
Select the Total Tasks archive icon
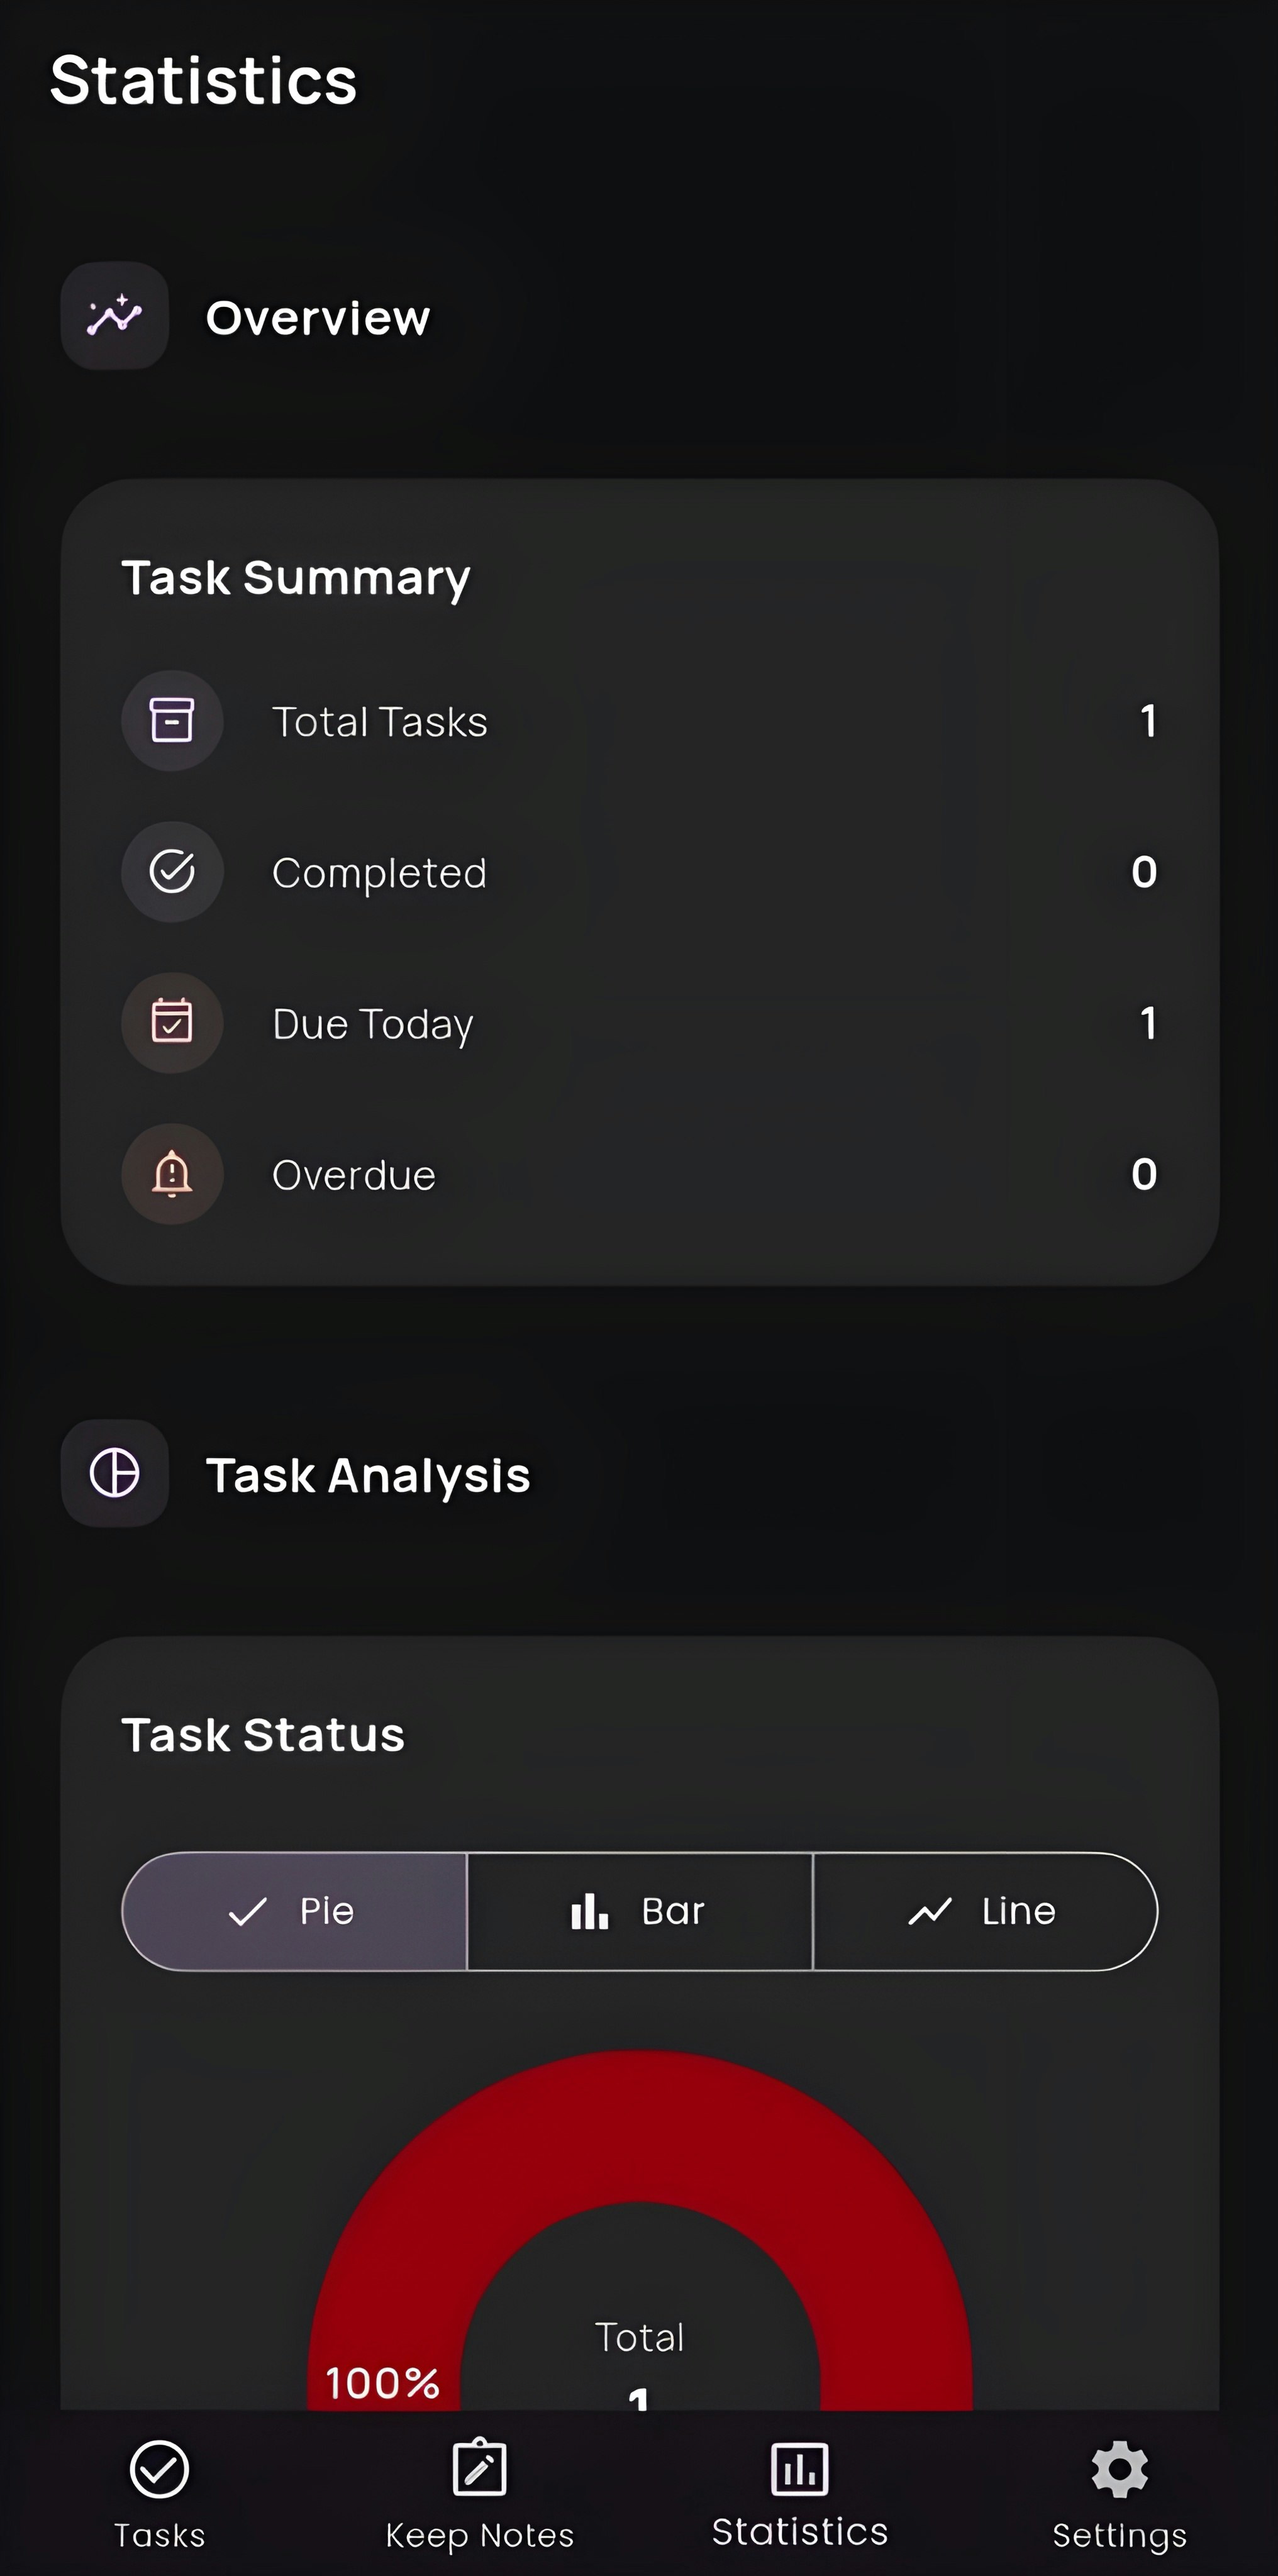pyautogui.click(x=171, y=720)
